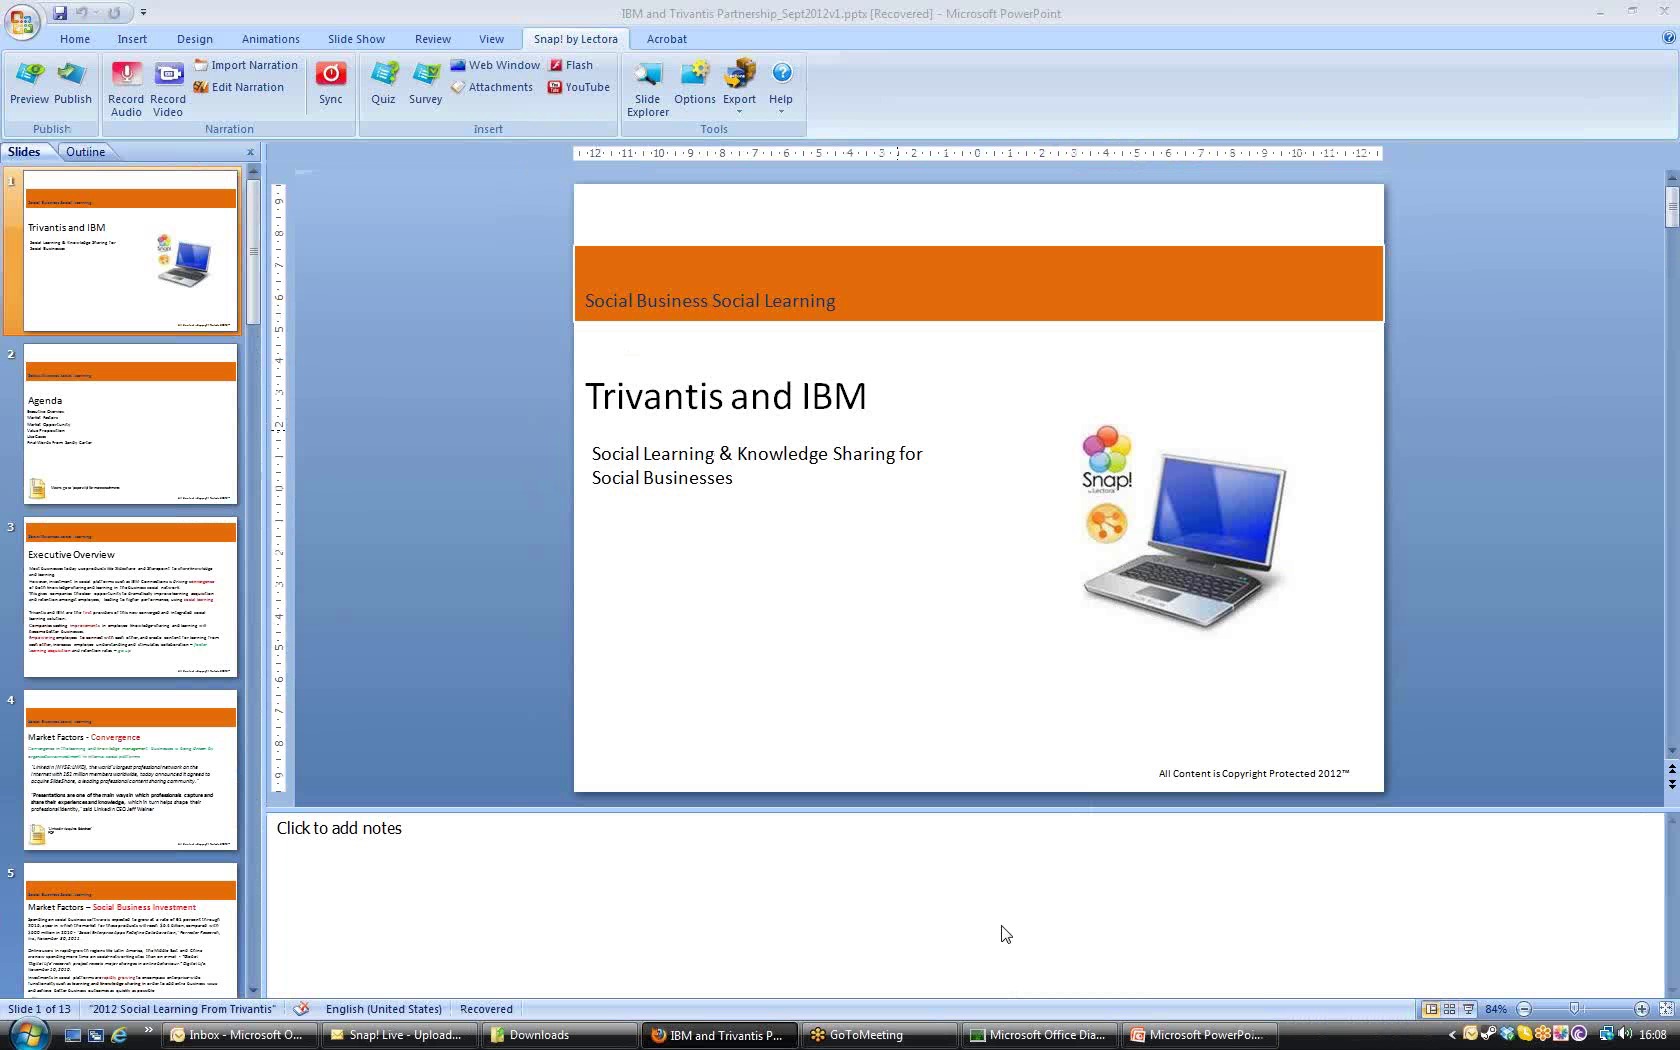Image resolution: width=1680 pixels, height=1050 pixels.
Task: Select the laptop image on the slide
Action: [x=1185, y=540]
